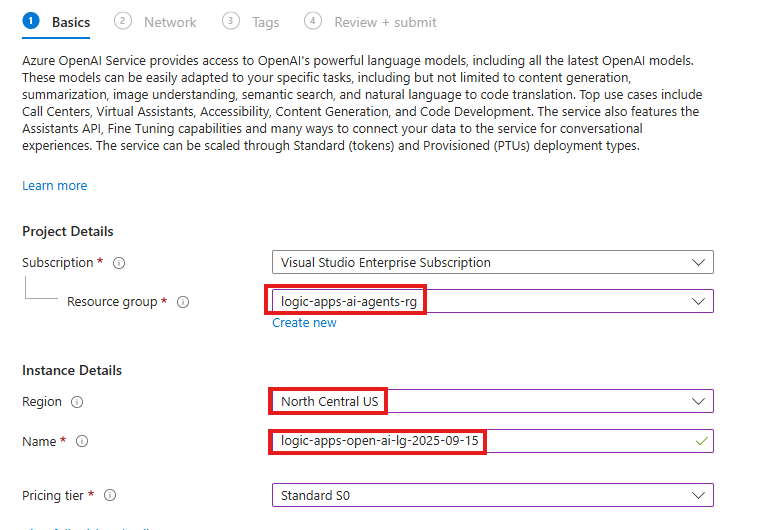This screenshot has height=530, width=774.
Task: Click the info icon beside Resource group
Action: point(183,302)
